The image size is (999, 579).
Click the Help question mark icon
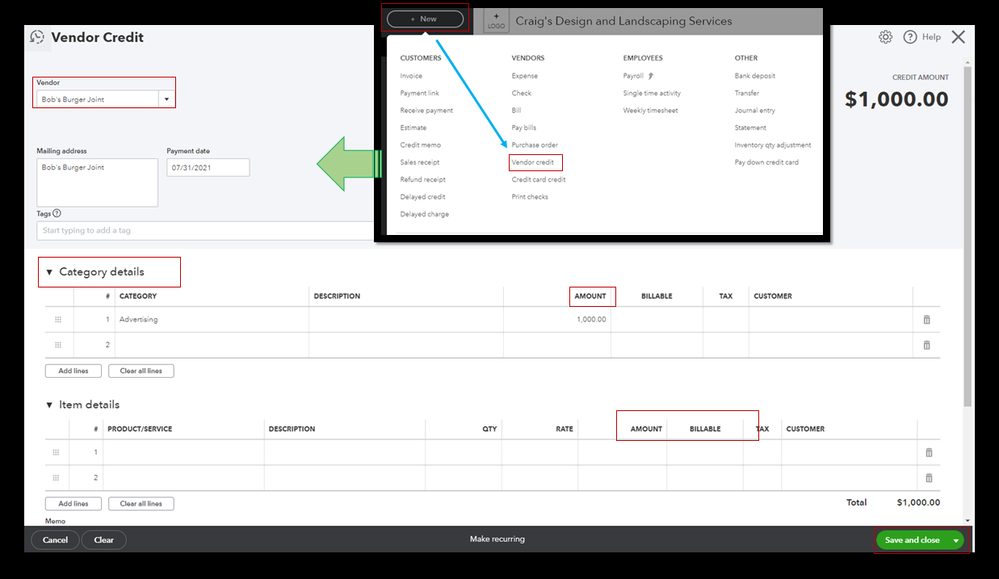[x=910, y=37]
